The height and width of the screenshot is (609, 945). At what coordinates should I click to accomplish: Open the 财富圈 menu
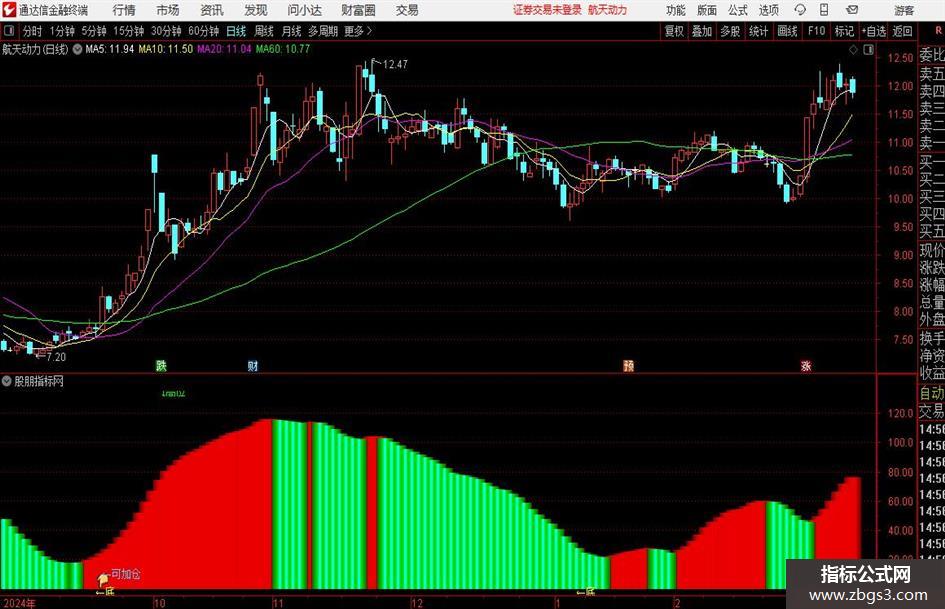coord(358,10)
